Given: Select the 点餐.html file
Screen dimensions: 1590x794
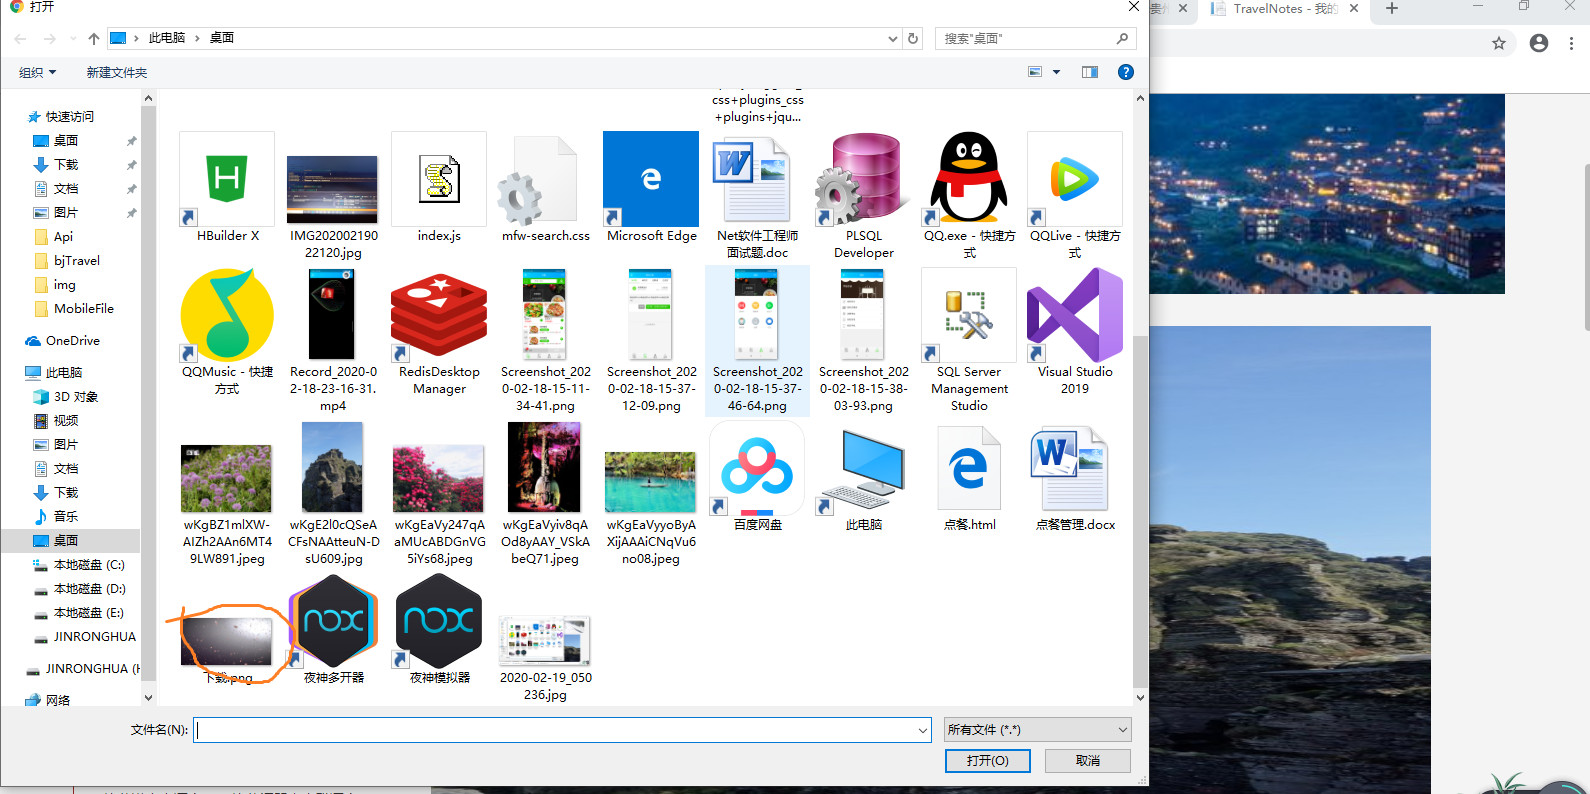Looking at the screenshot, I should 969,468.
